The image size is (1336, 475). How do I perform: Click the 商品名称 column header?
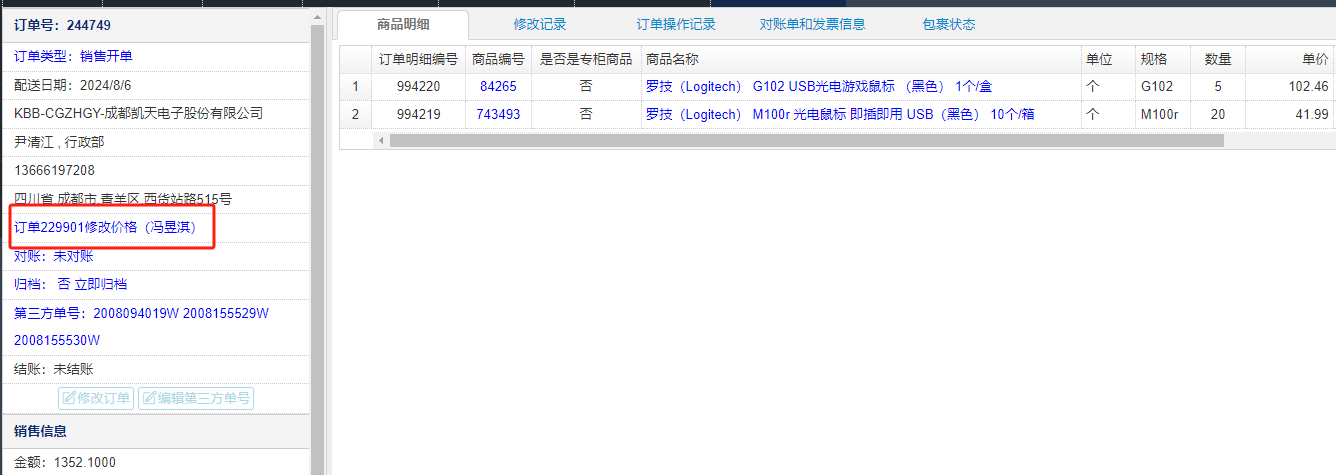pos(860,59)
